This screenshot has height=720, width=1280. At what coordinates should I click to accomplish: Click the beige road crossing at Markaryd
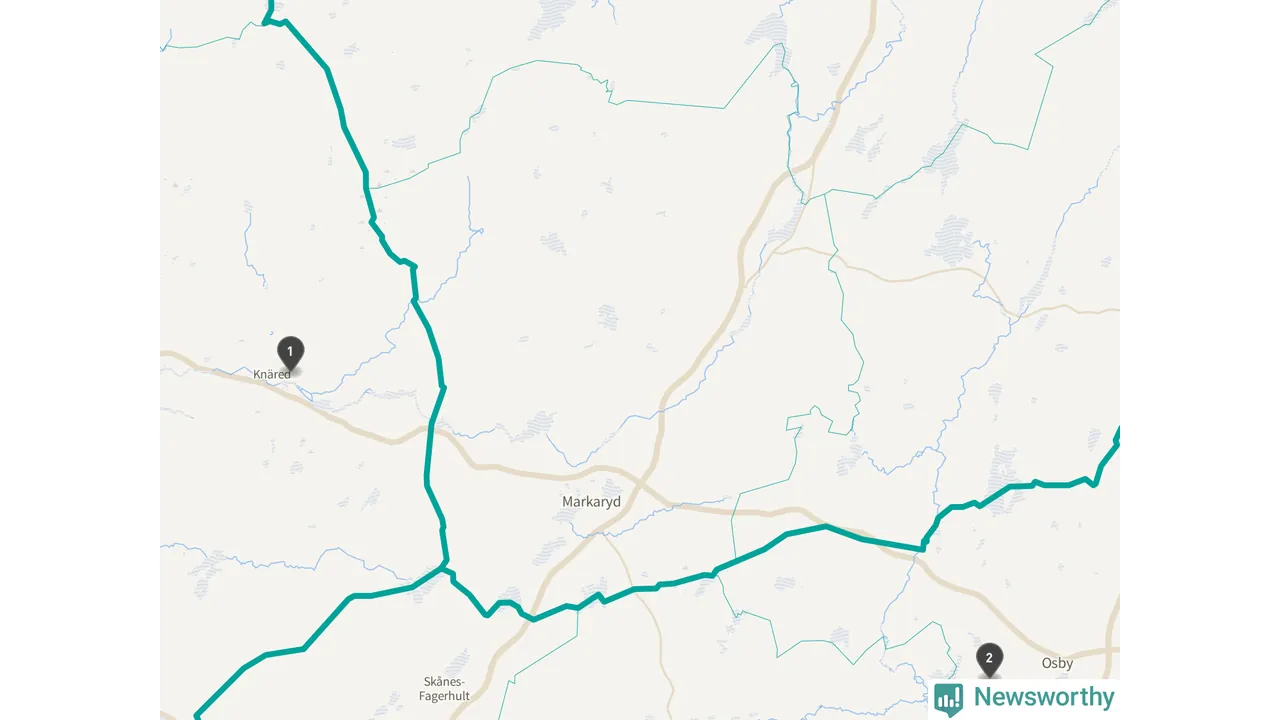click(x=641, y=480)
